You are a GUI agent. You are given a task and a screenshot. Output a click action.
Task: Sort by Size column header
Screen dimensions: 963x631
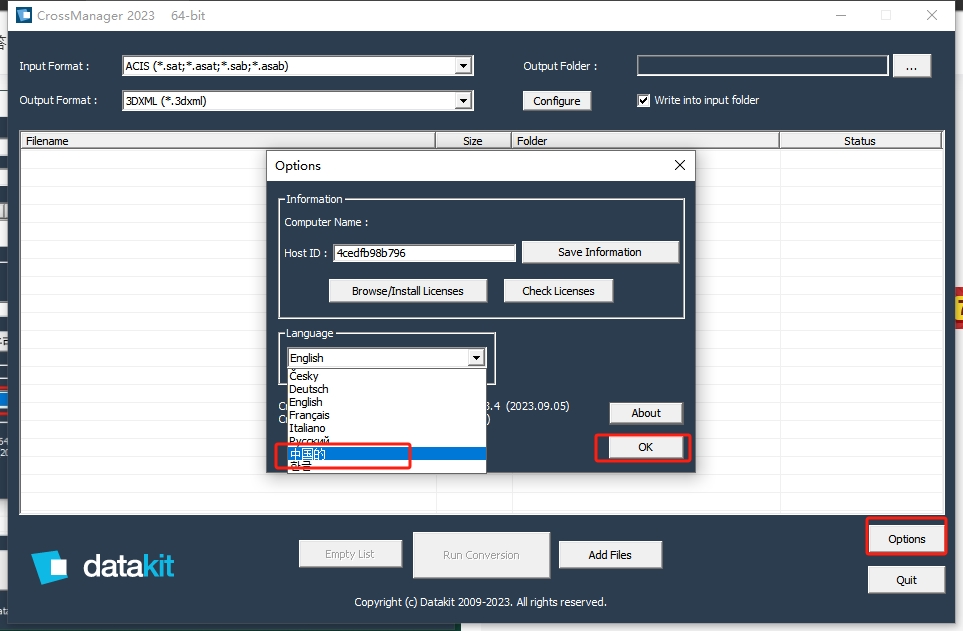click(x=473, y=141)
